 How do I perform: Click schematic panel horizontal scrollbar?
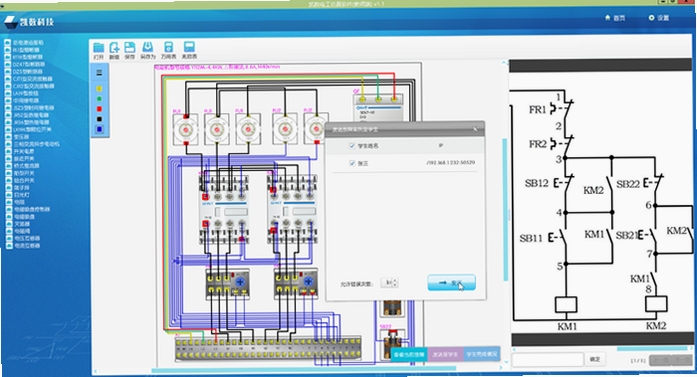point(652,349)
